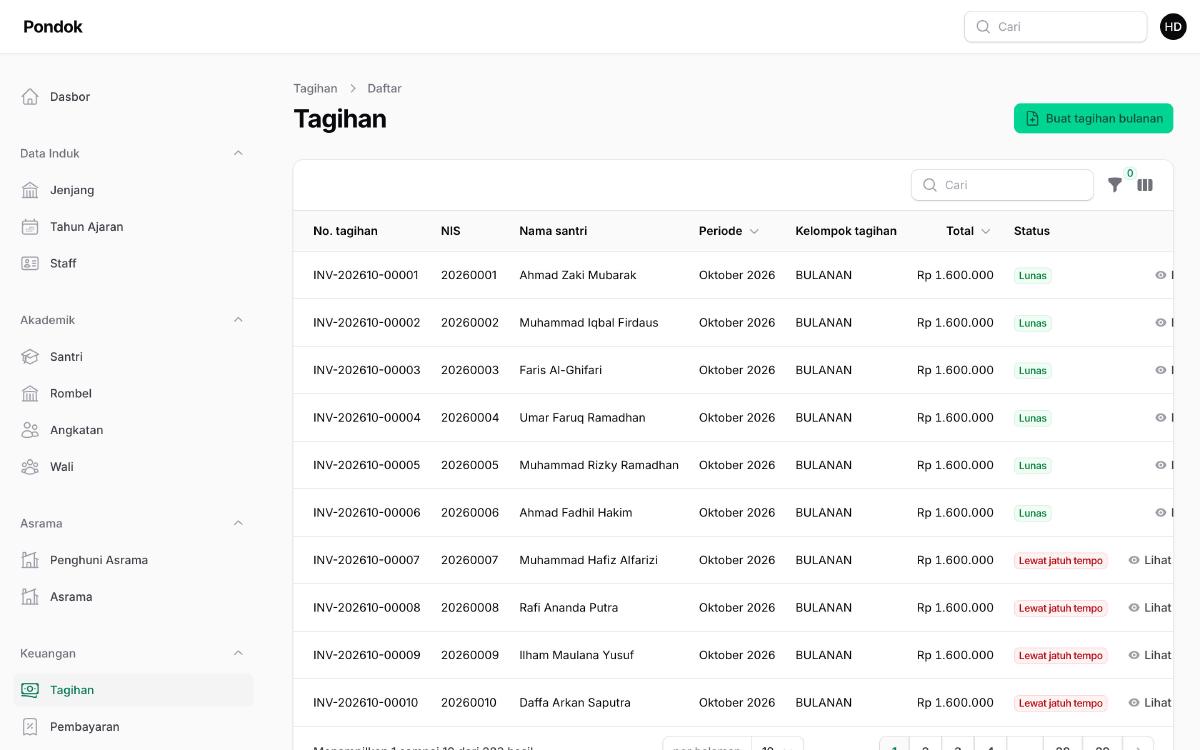Click name Ahmad Zaki Mubarak
Screen dimensions: 1200x750
[578, 275]
